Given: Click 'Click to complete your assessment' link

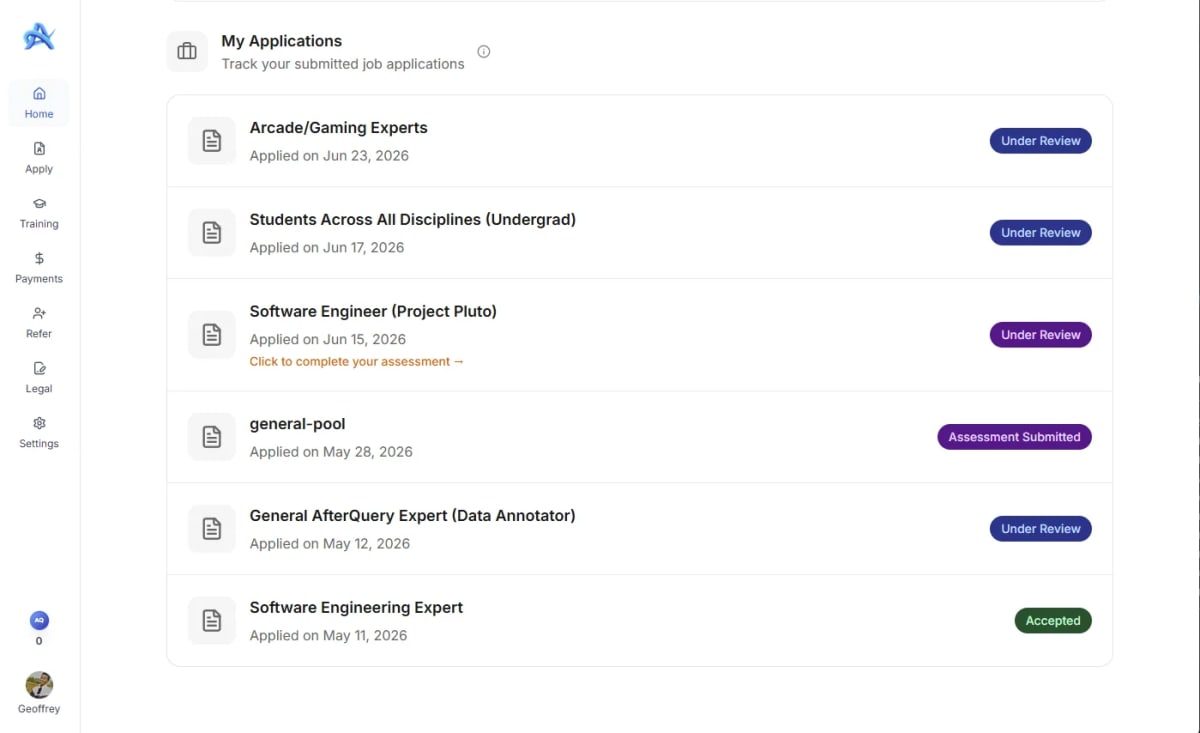Looking at the screenshot, I should [357, 362].
